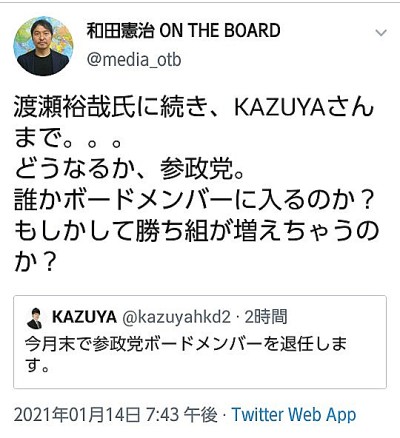Select the KAZUYA name in quoted tweet
Image resolution: width=400 pixels, height=438 pixels.
pyautogui.click(x=84, y=317)
